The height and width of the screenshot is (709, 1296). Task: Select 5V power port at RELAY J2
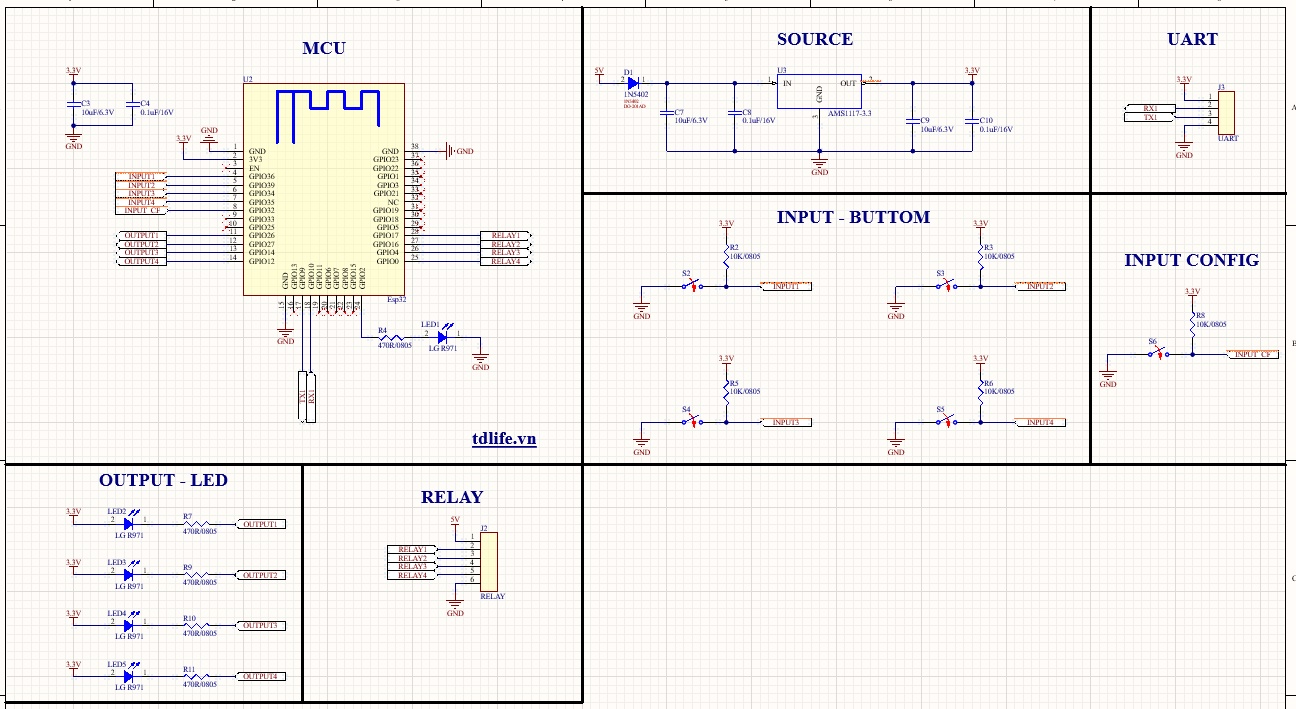(455, 522)
